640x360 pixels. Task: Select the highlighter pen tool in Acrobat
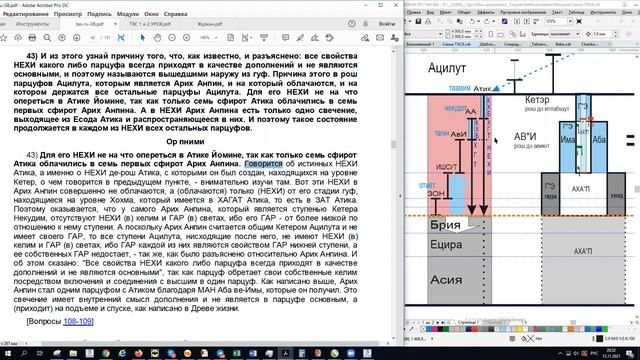(300, 38)
